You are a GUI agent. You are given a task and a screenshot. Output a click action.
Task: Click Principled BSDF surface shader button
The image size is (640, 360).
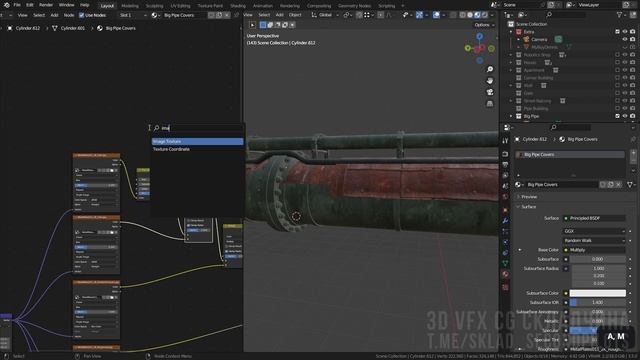pyautogui.click(x=594, y=218)
